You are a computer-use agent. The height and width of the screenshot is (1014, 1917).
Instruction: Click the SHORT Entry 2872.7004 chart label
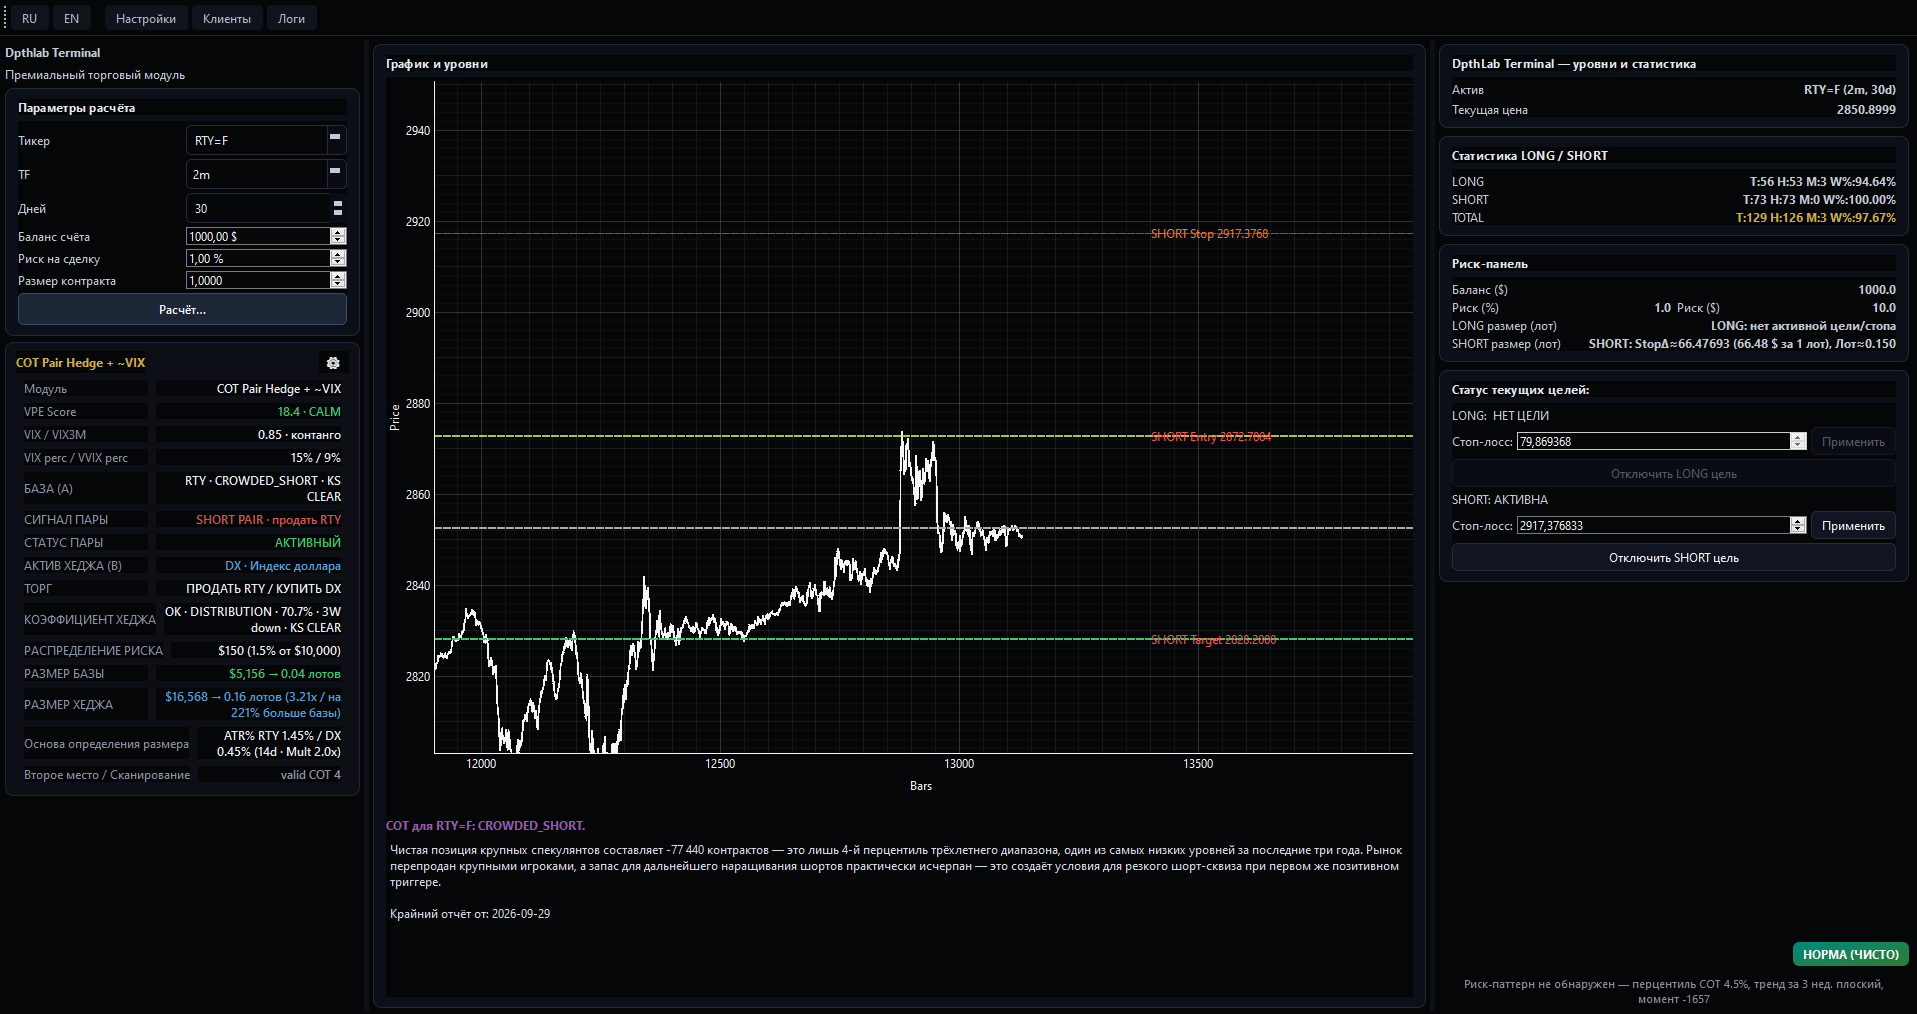click(x=1210, y=436)
